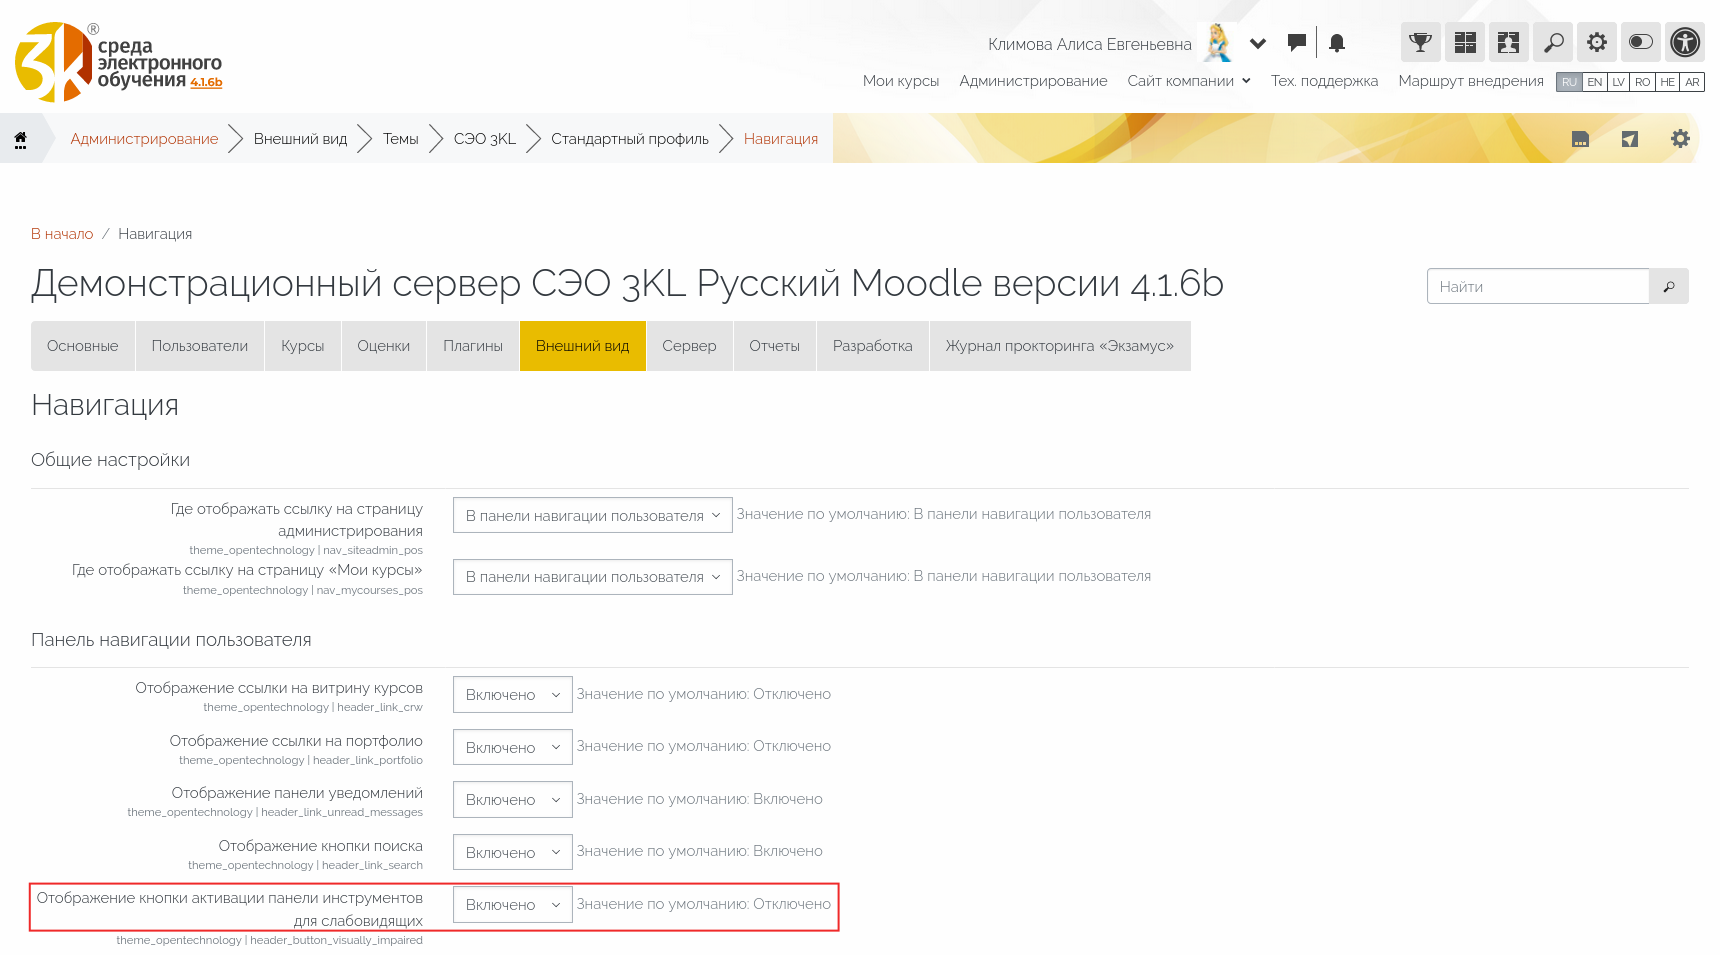Switch to the Плагины tab
1720x955 pixels.
pos(473,346)
